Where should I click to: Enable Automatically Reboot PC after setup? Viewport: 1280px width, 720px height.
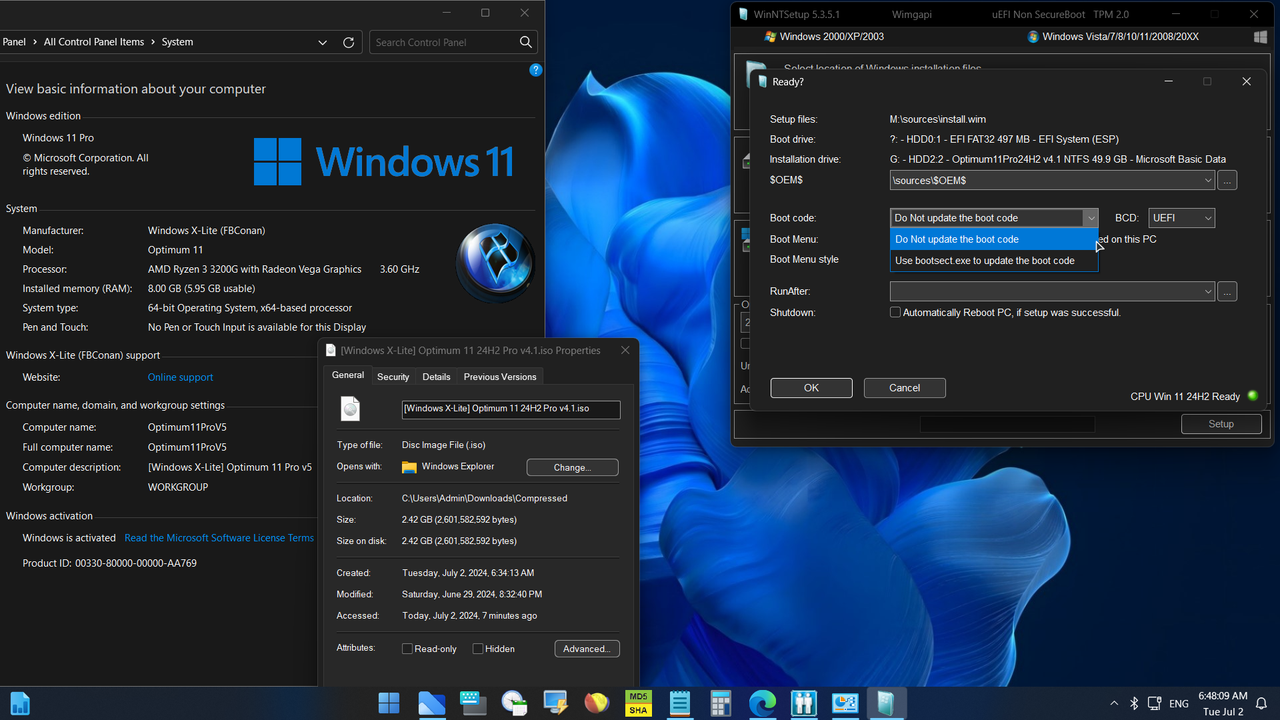[895, 312]
